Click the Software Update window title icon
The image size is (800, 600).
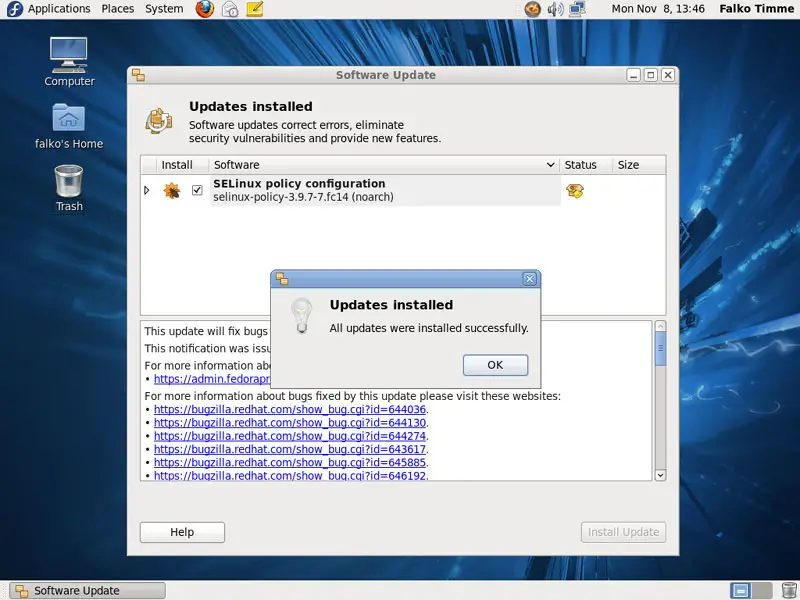click(x=138, y=75)
